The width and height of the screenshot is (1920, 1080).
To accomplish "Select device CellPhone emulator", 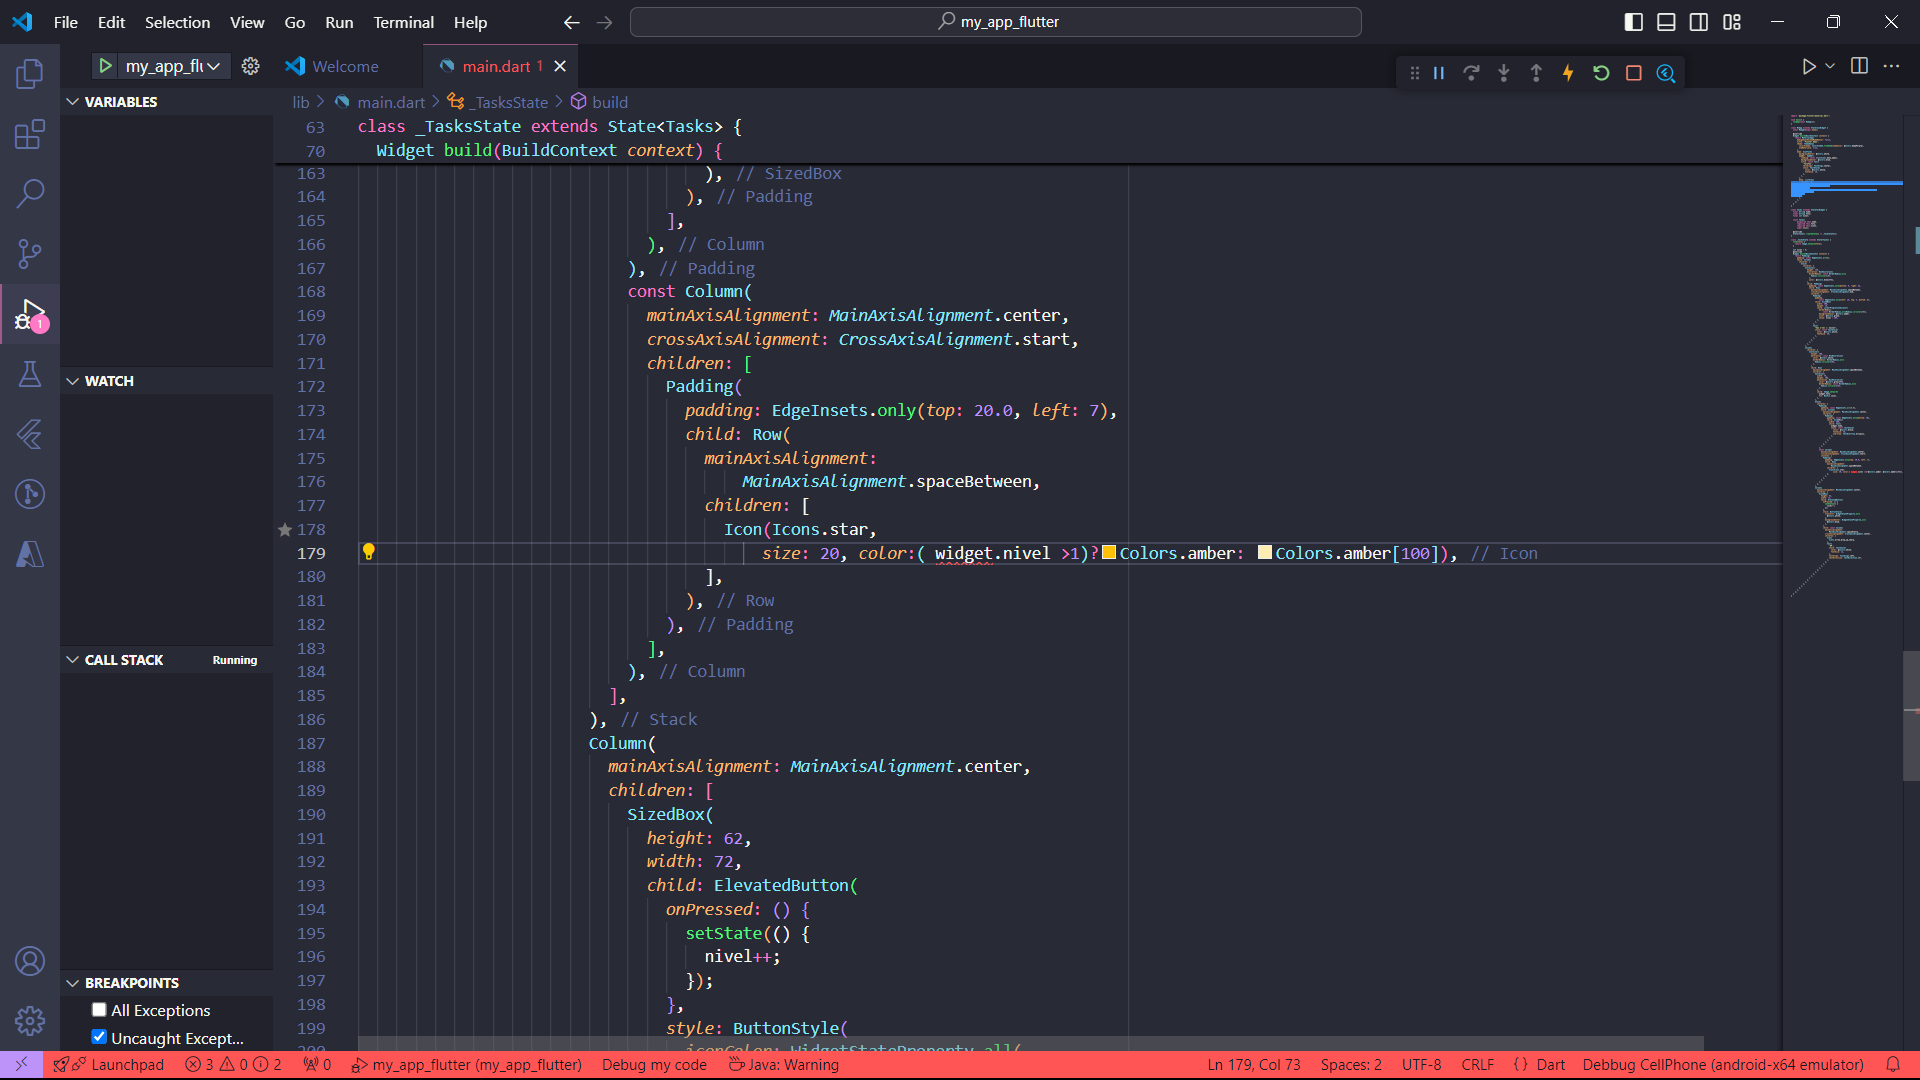I will point(1723,1065).
